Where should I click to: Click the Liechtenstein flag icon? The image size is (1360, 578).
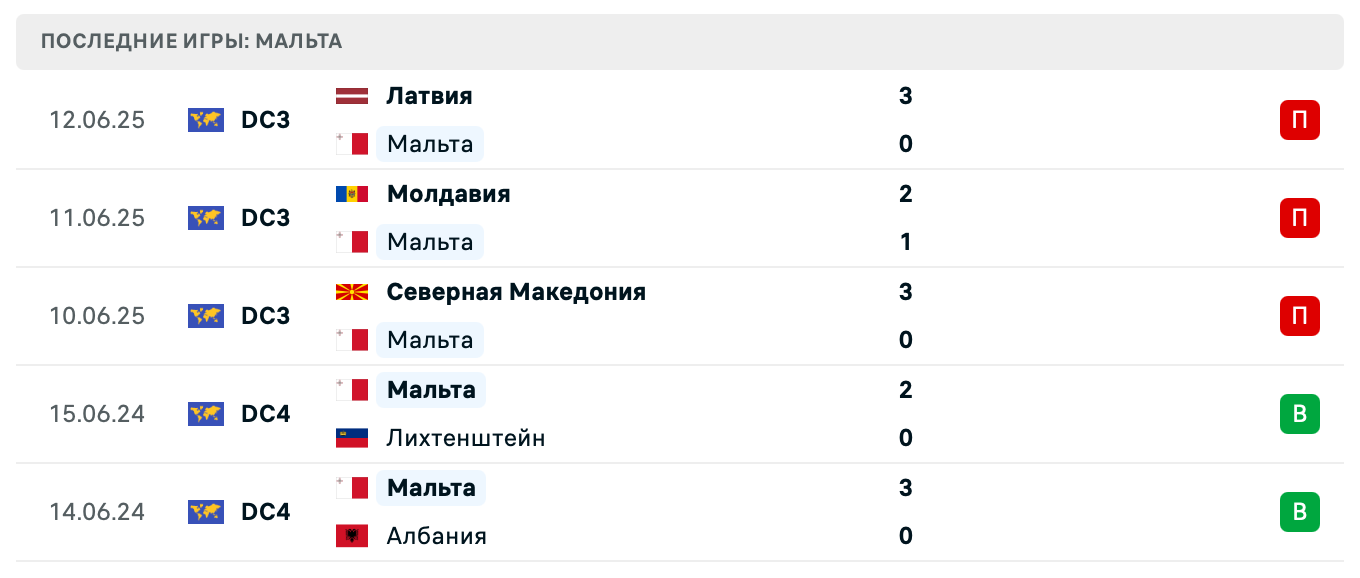[x=352, y=438]
